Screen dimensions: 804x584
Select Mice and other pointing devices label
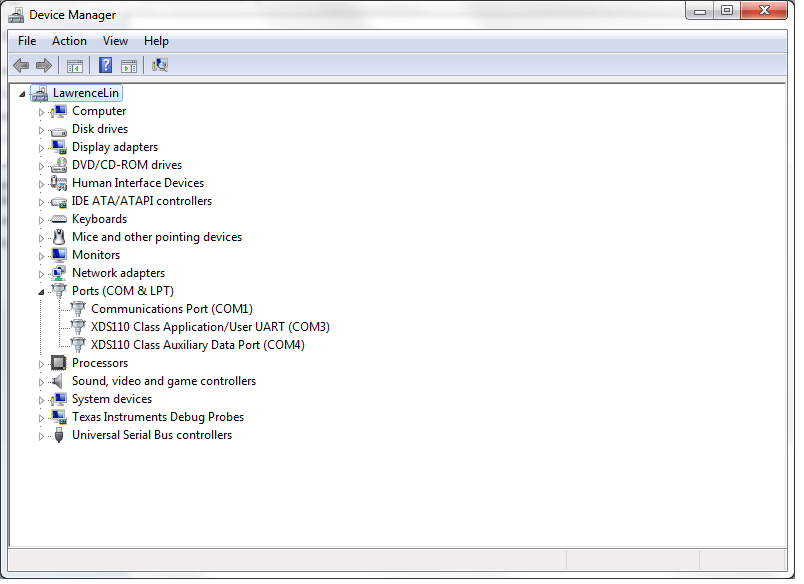tap(157, 237)
